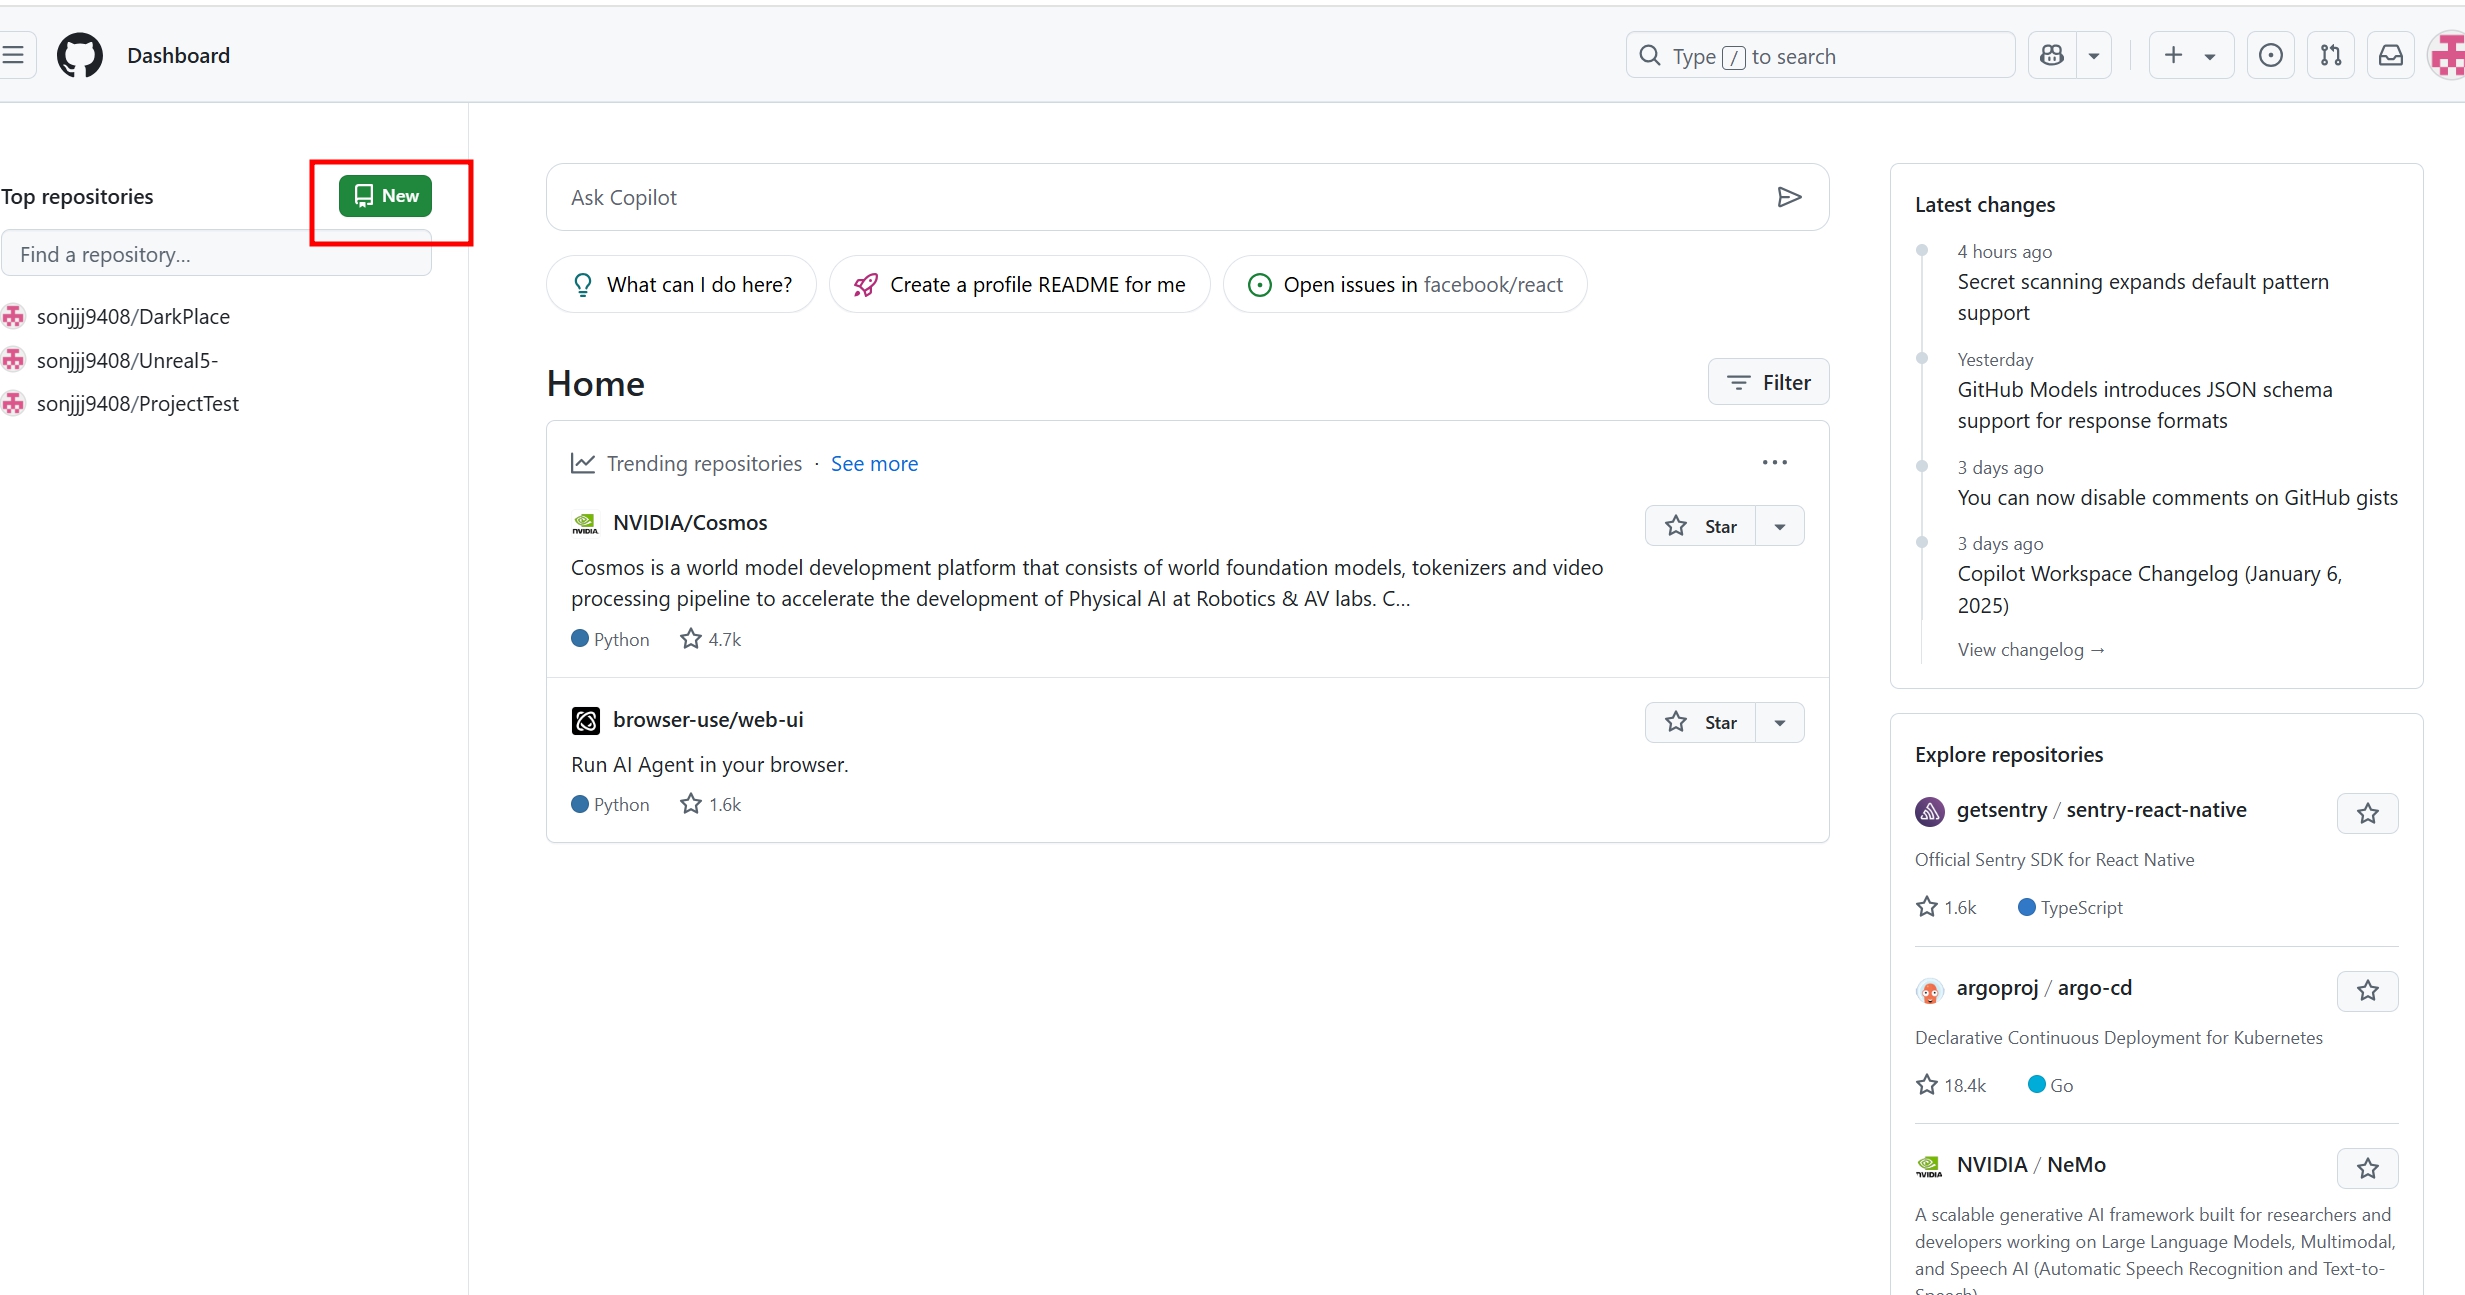Expand star lists dropdown for browser-use/web-ui
Image resolution: width=2465 pixels, height=1295 pixels.
coord(1780,722)
